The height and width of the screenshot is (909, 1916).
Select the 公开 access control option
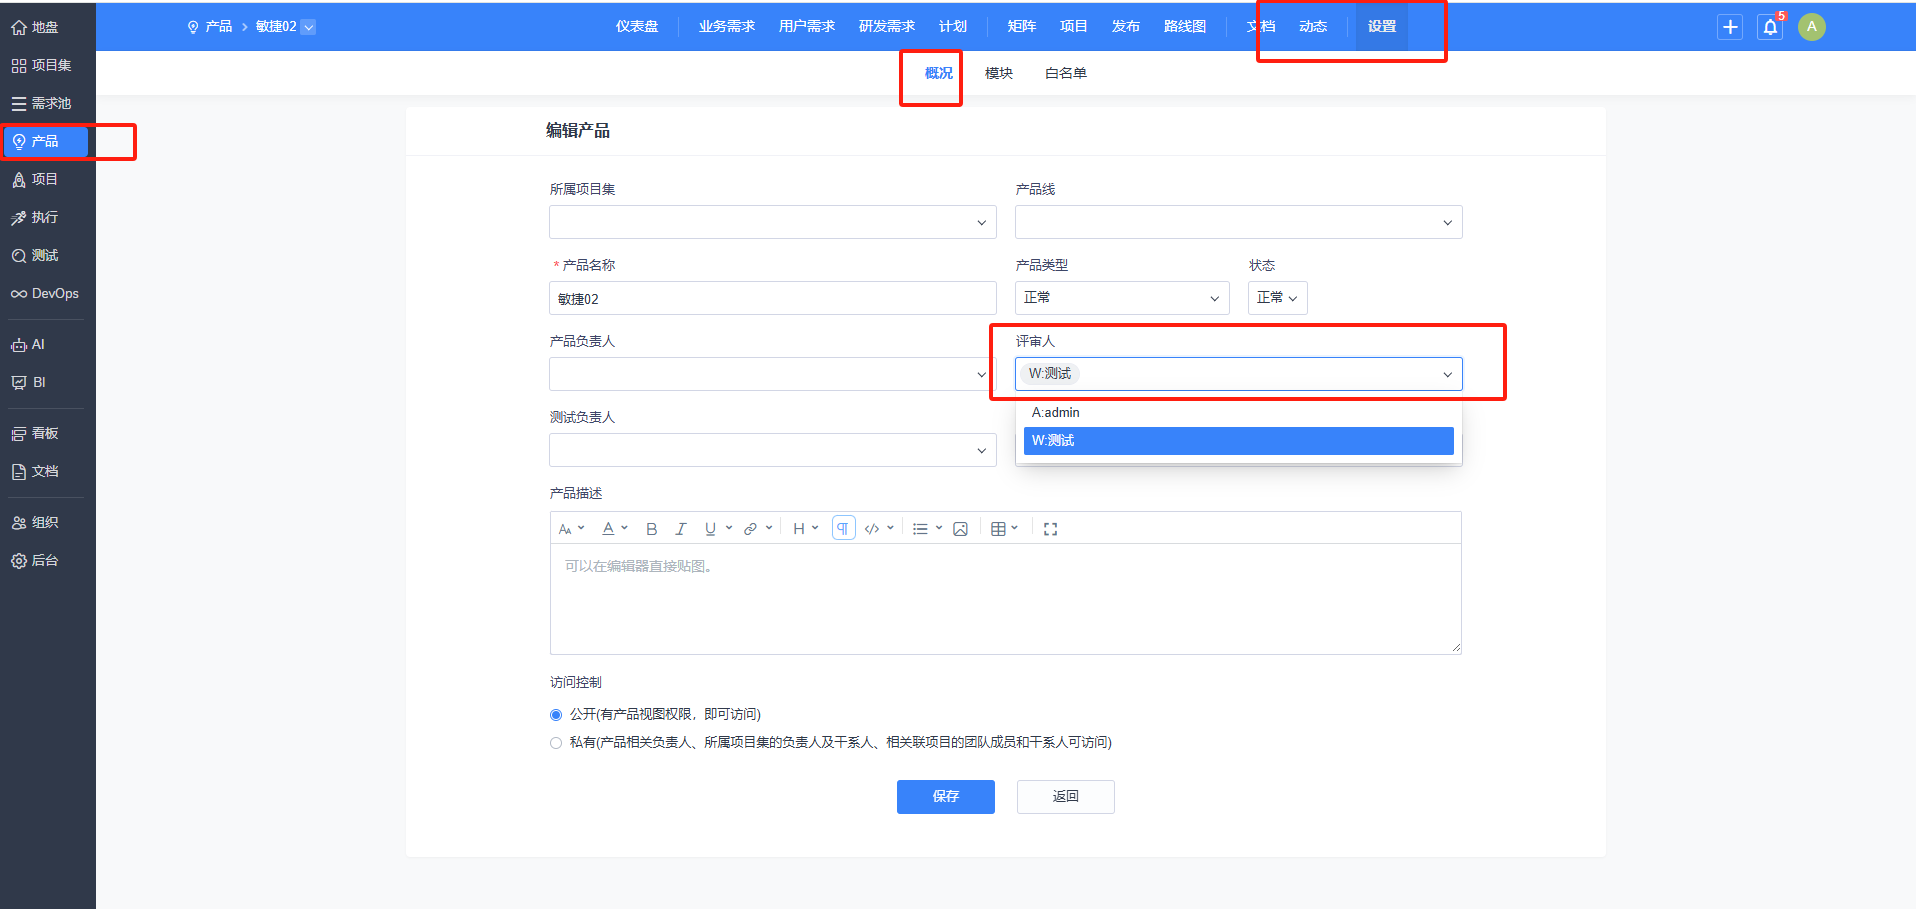[556, 715]
